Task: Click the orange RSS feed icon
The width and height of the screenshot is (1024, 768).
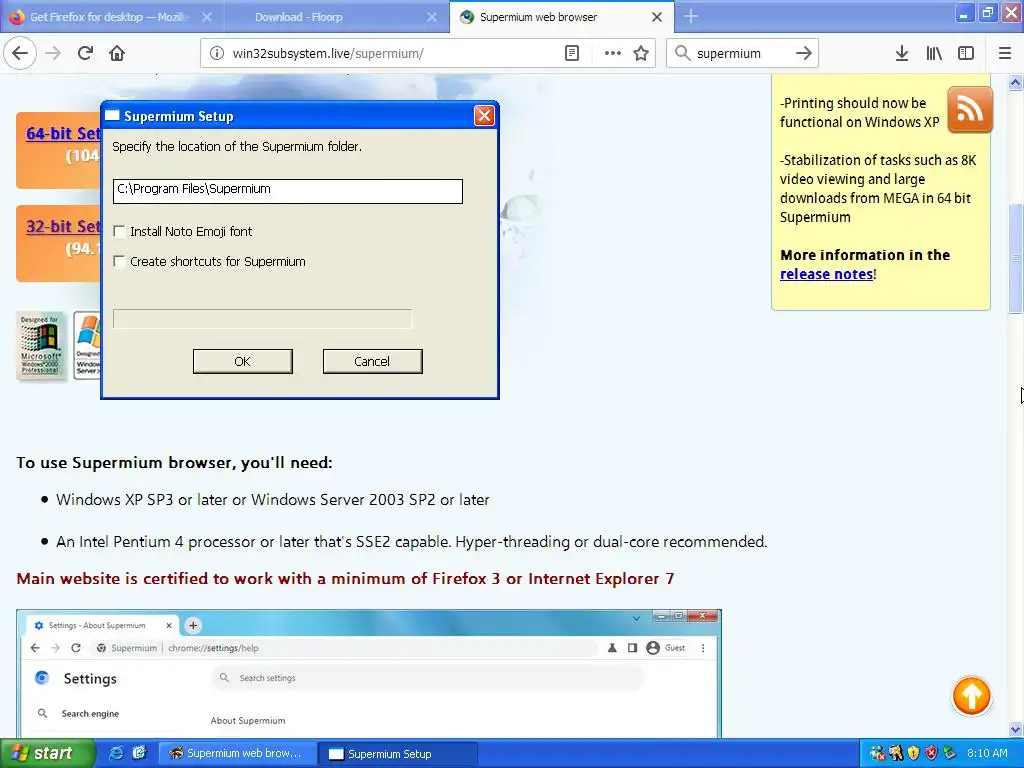Action: (970, 109)
